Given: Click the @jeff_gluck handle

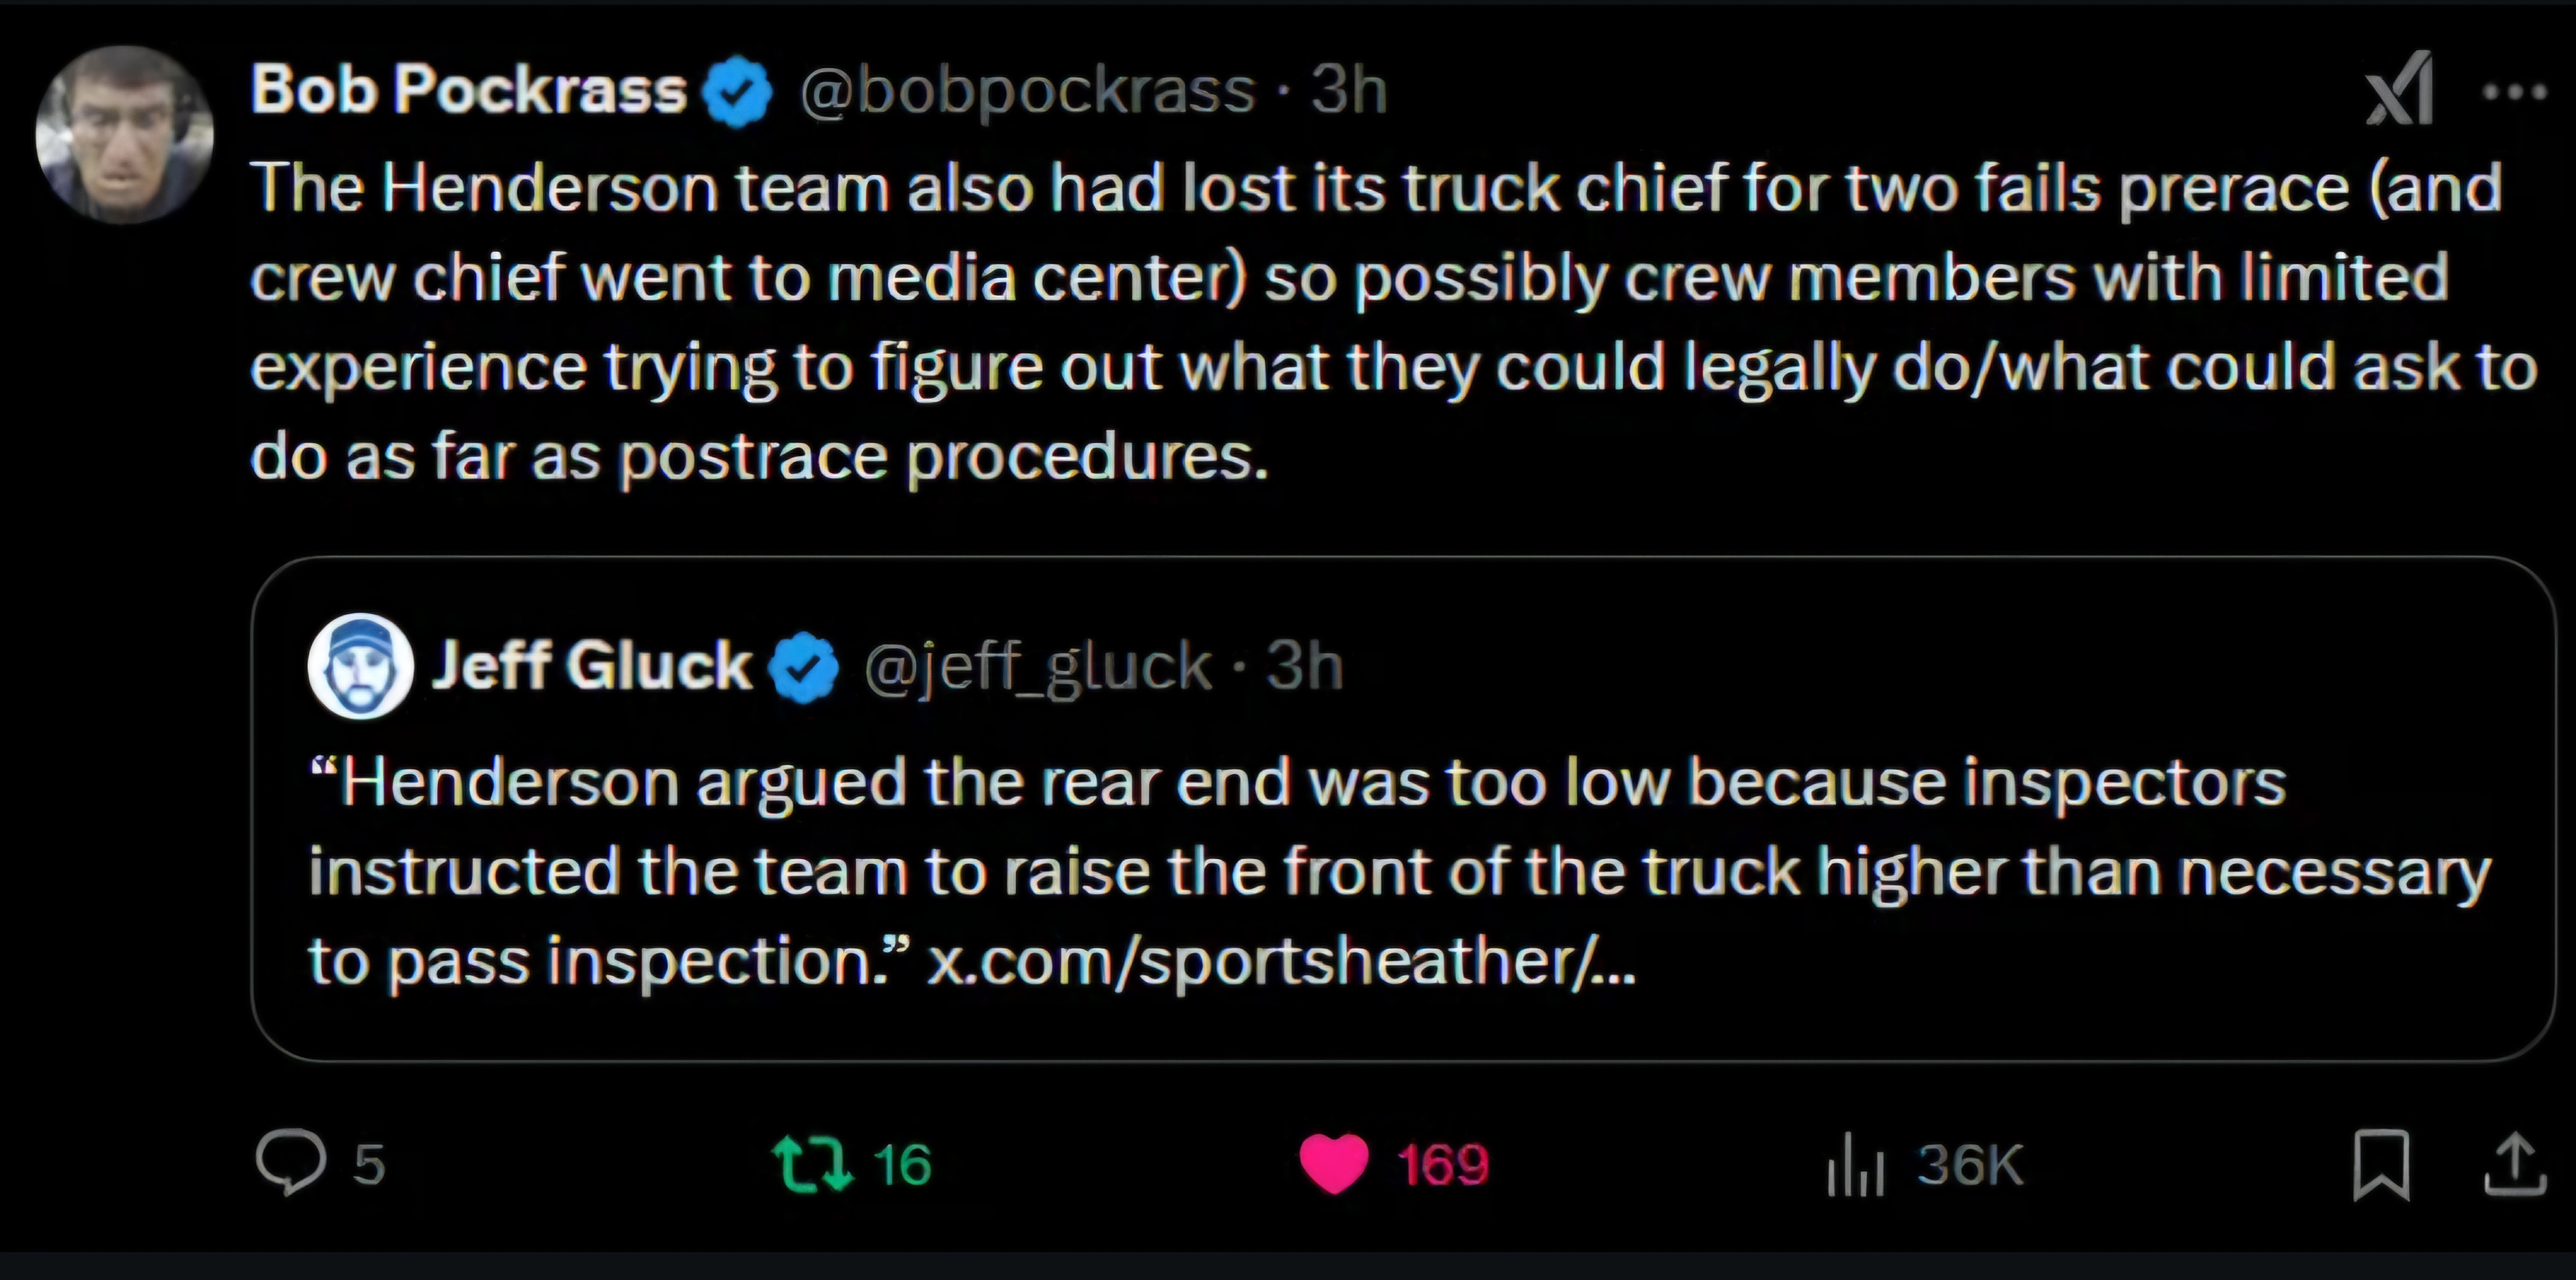Looking at the screenshot, I should point(1037,666).
